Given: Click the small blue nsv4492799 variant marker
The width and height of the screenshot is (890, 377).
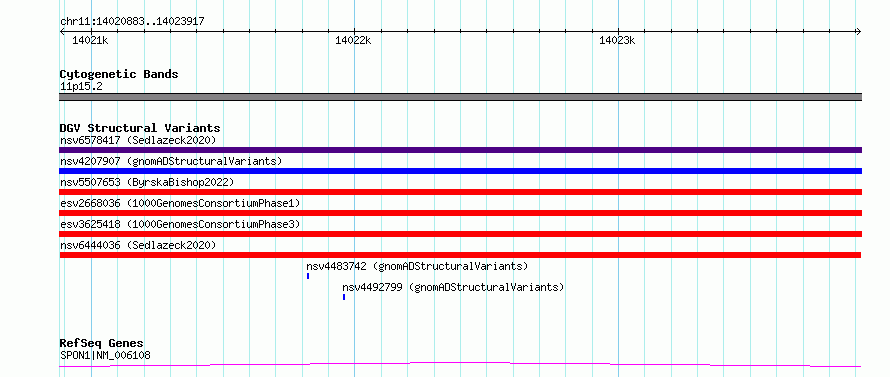Looking at the screenshot, I should coord(343,297).
